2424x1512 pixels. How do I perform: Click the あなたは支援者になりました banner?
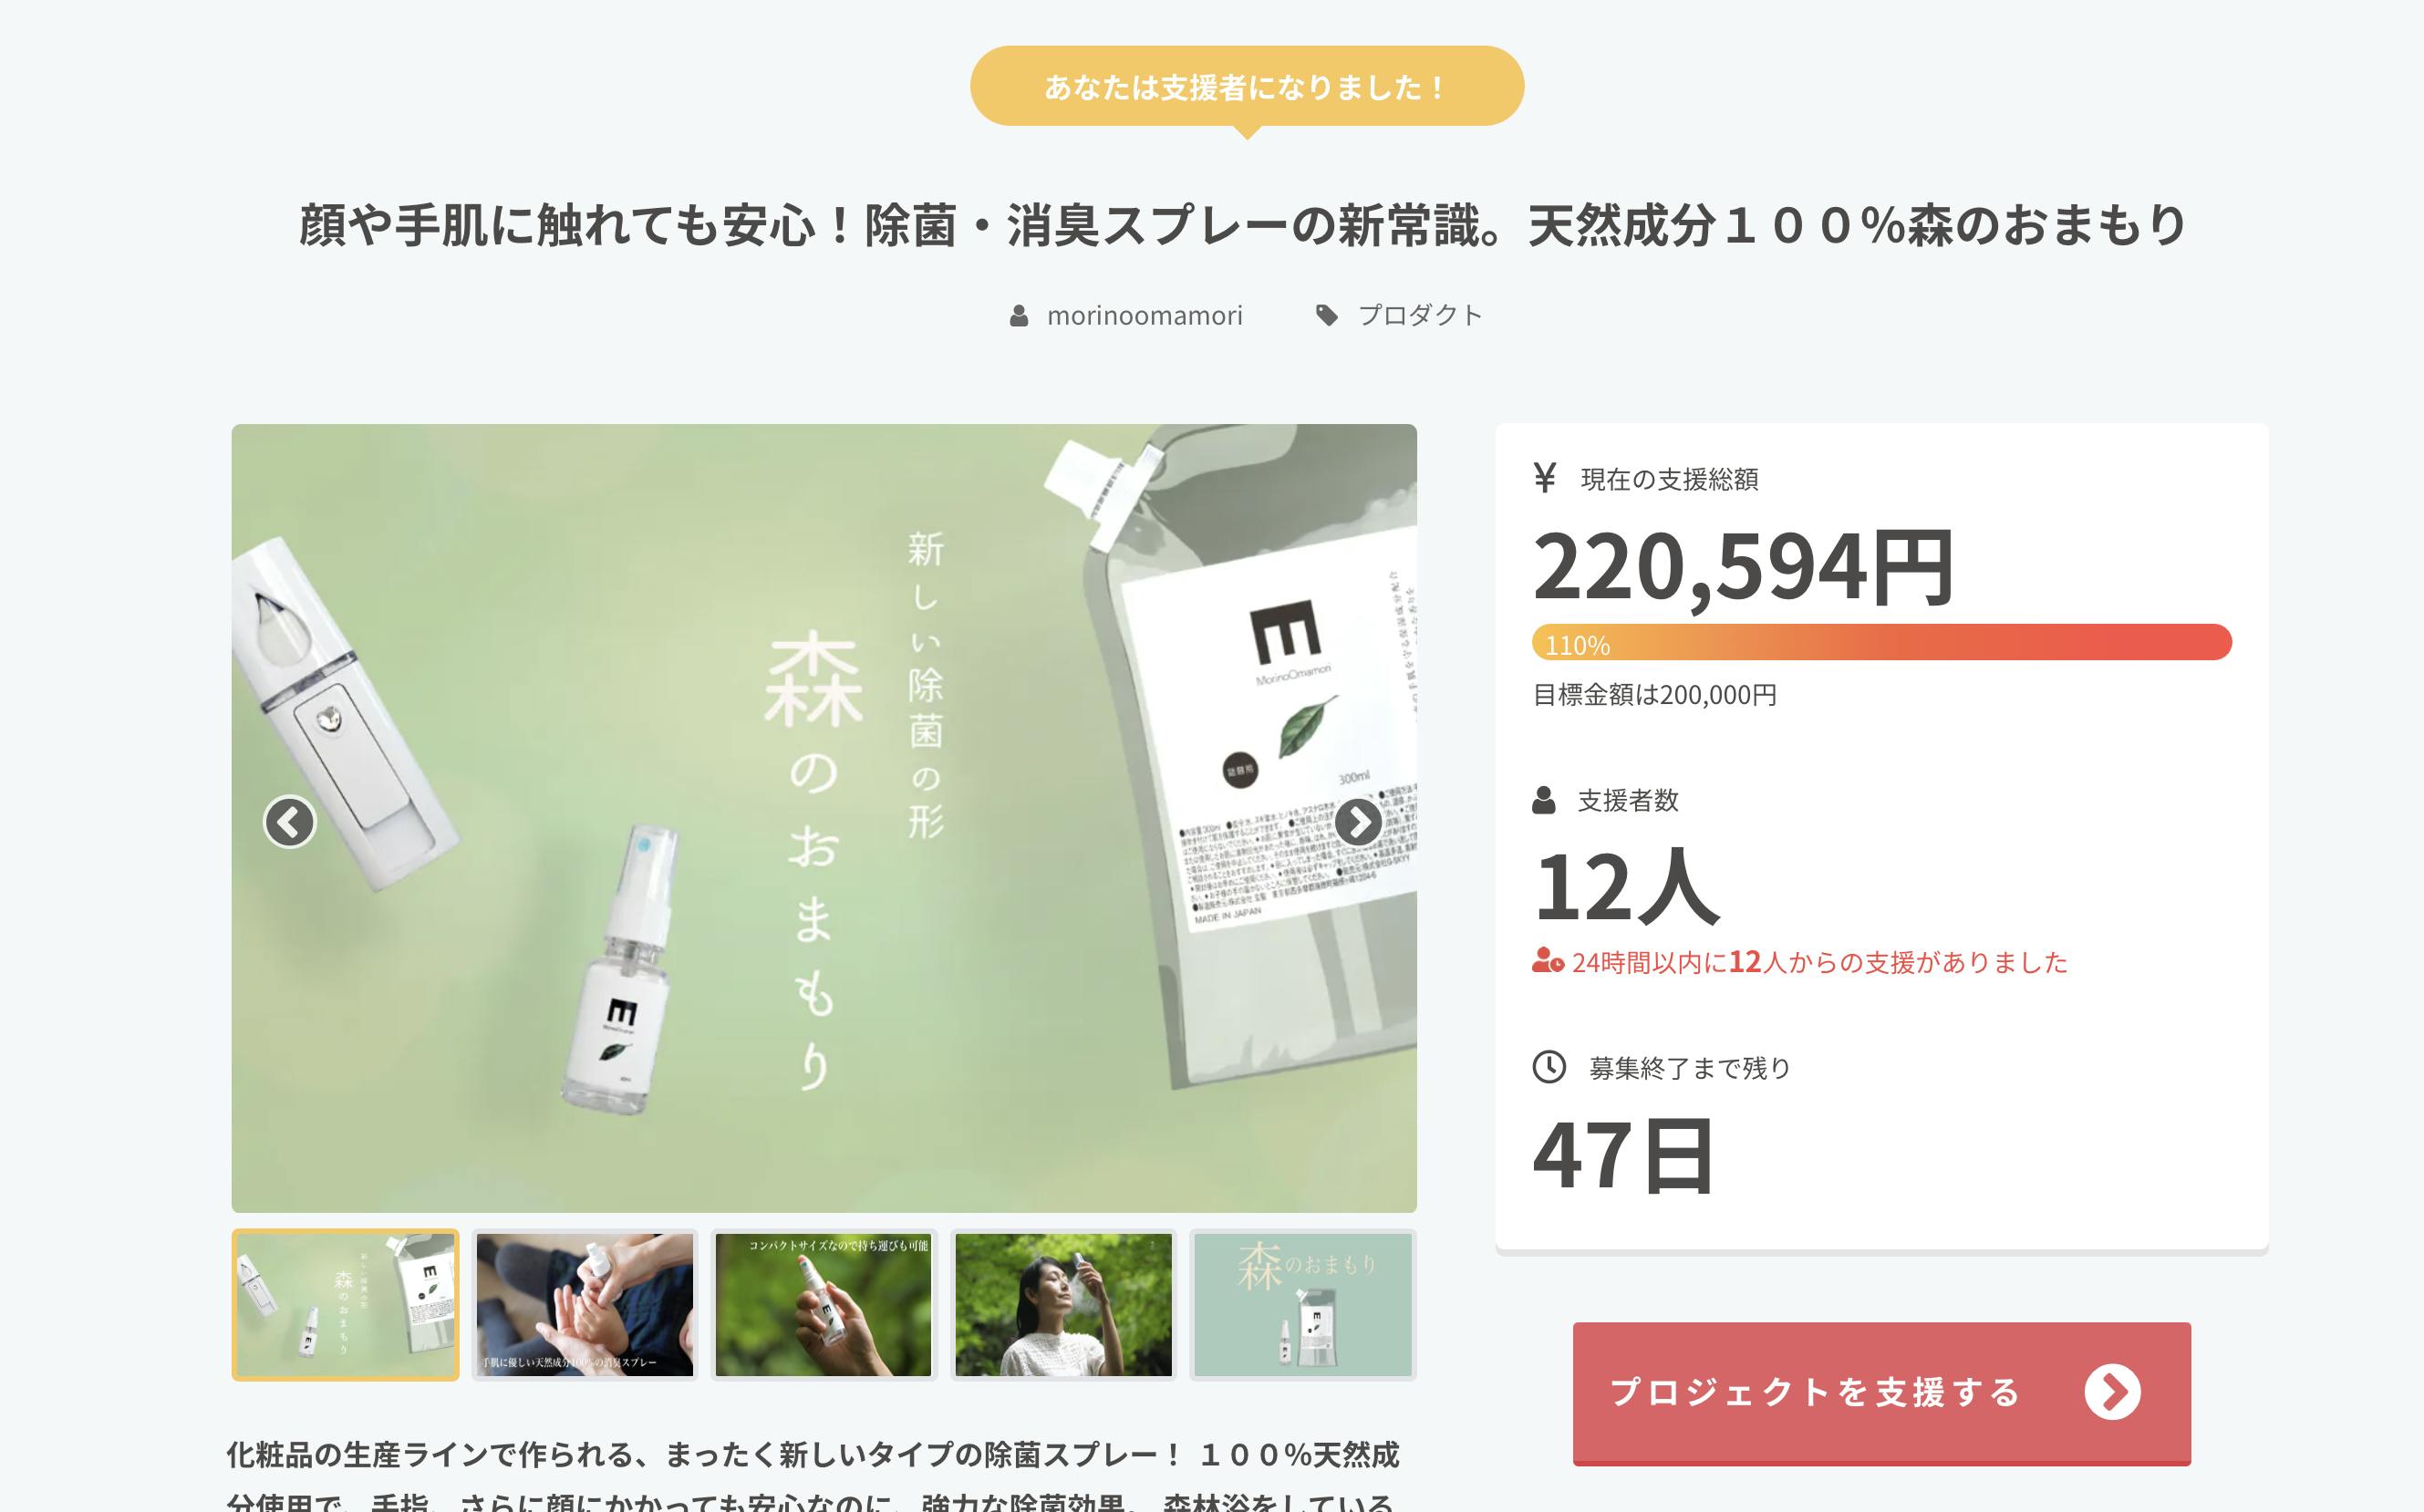click(x=1246, y=88)
